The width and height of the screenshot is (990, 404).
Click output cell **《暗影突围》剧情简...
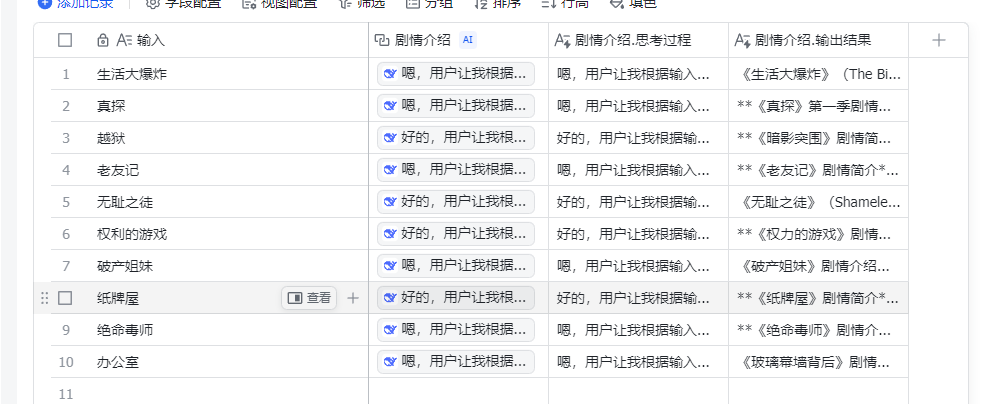(x=818, y=138)
